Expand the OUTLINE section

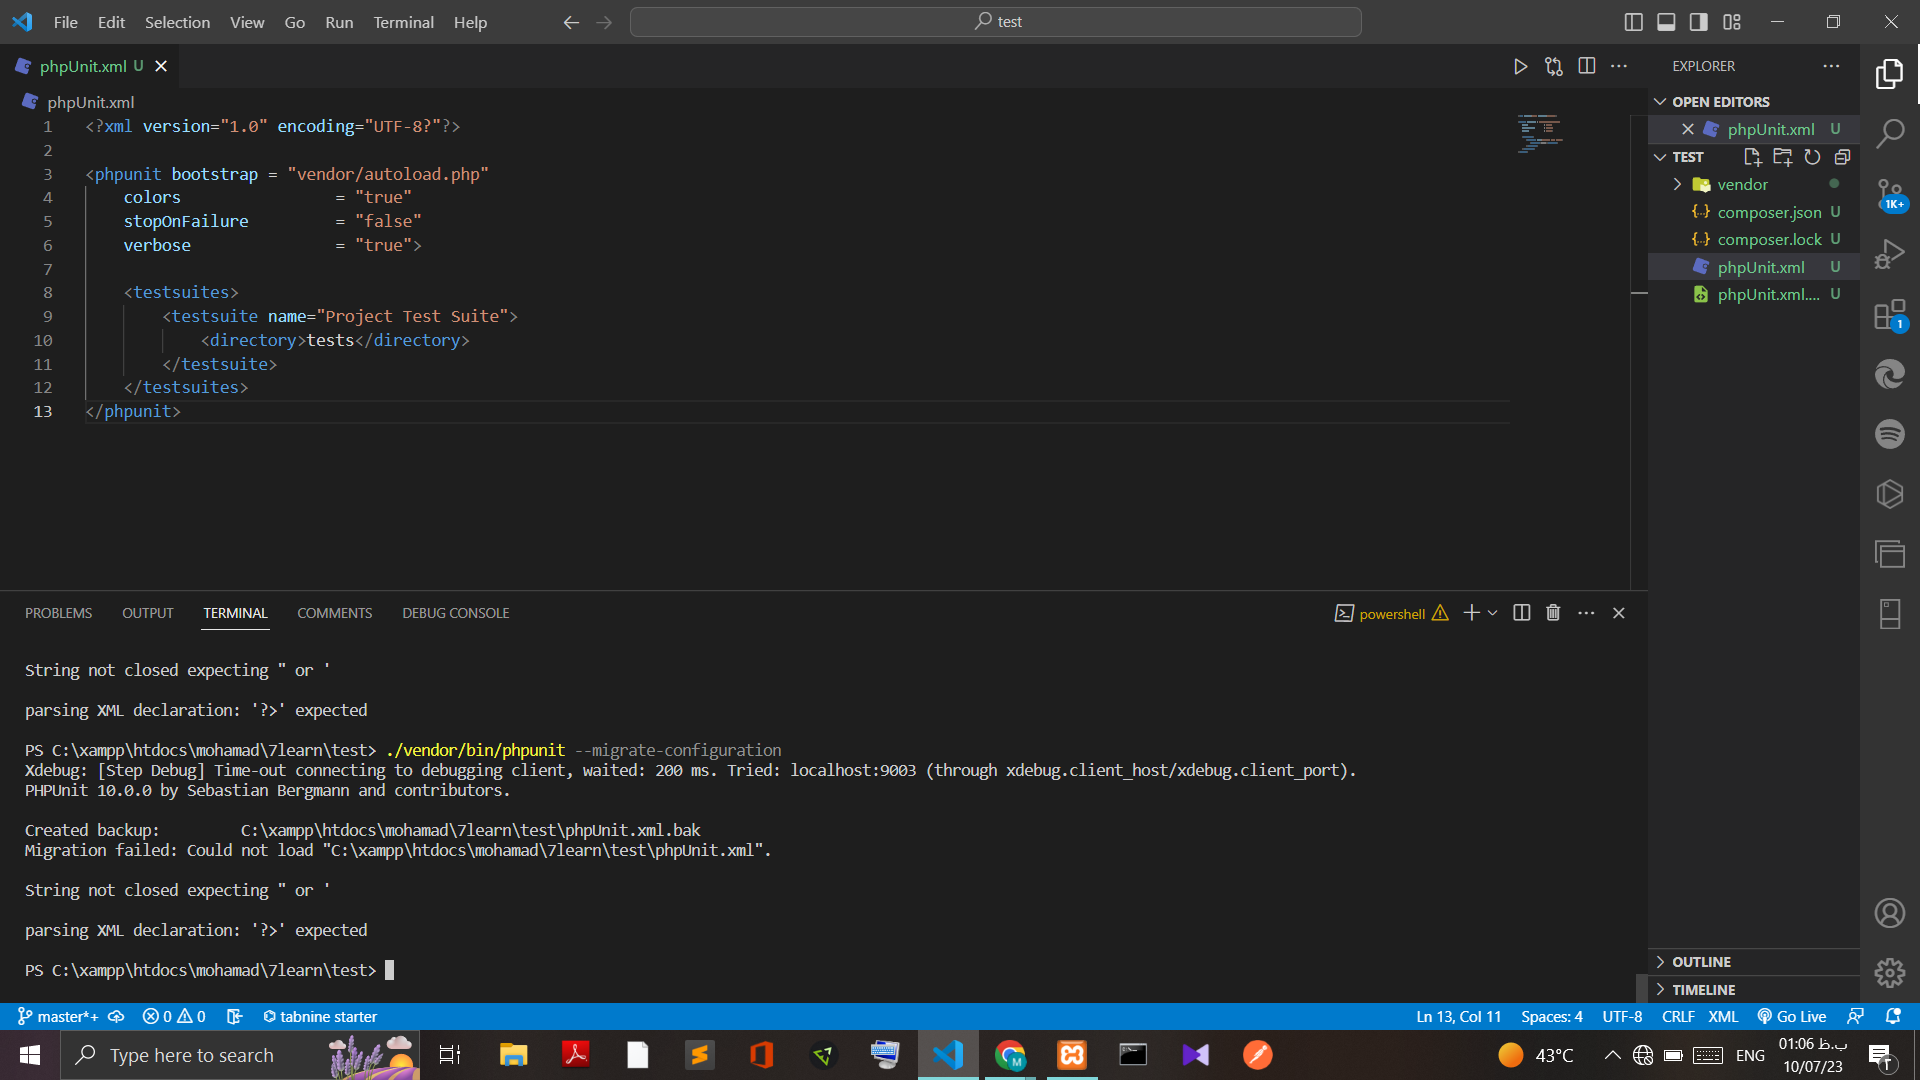point(1660,962)
